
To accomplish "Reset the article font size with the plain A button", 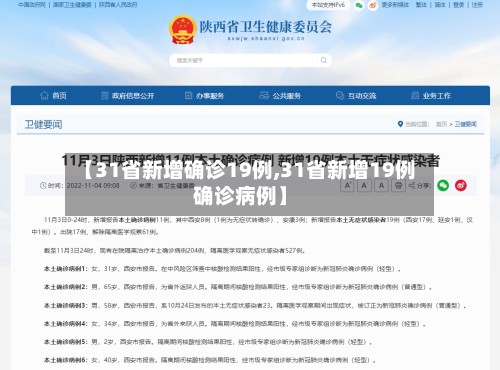I will pyautogui.click(x=381, y=185).
